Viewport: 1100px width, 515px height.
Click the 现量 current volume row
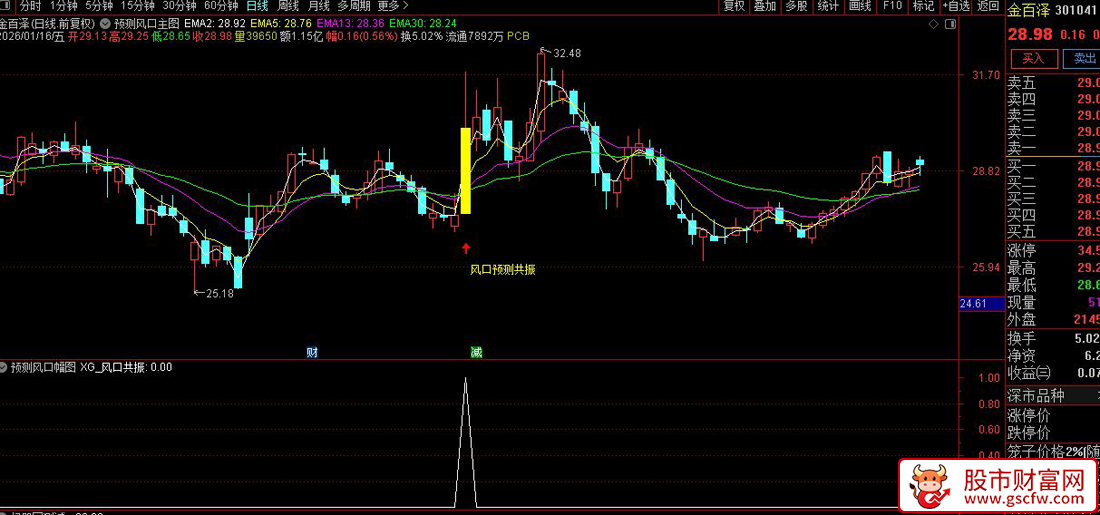pyautogui.click(x=1052, y=302)
